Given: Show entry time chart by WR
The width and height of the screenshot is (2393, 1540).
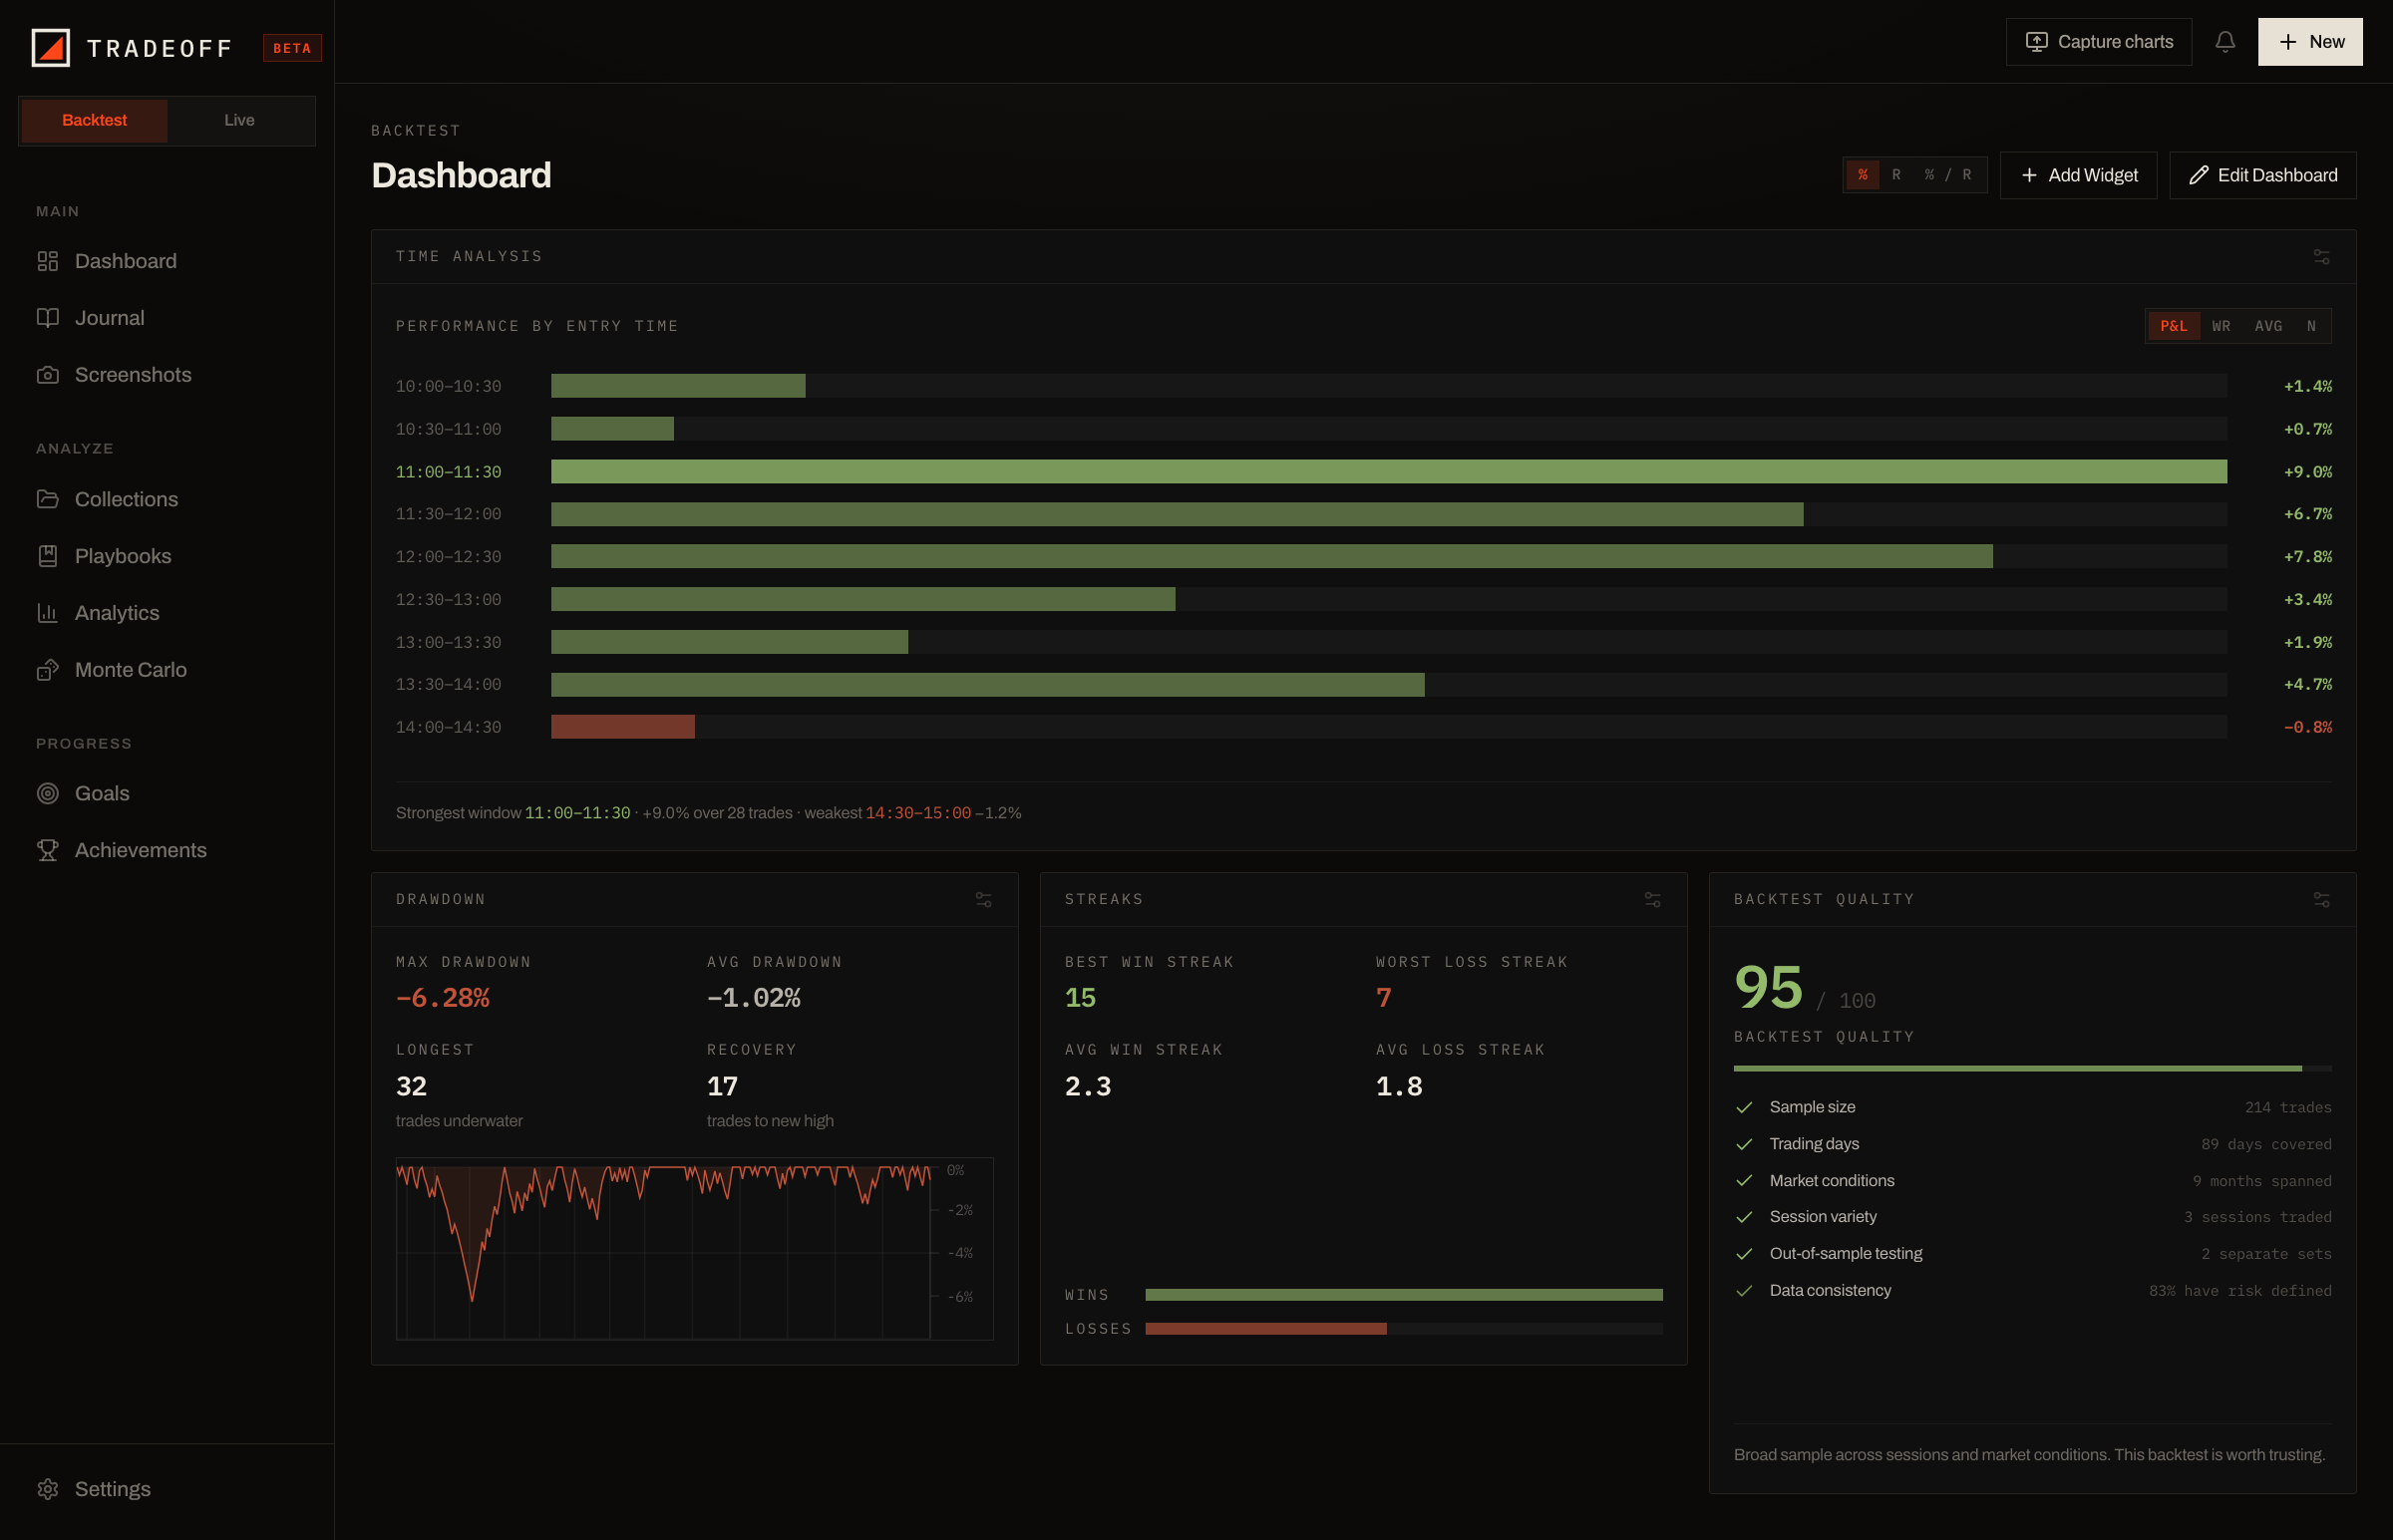Looking at the screenshot, I should pyautogui.click(x=2221, y=326).
